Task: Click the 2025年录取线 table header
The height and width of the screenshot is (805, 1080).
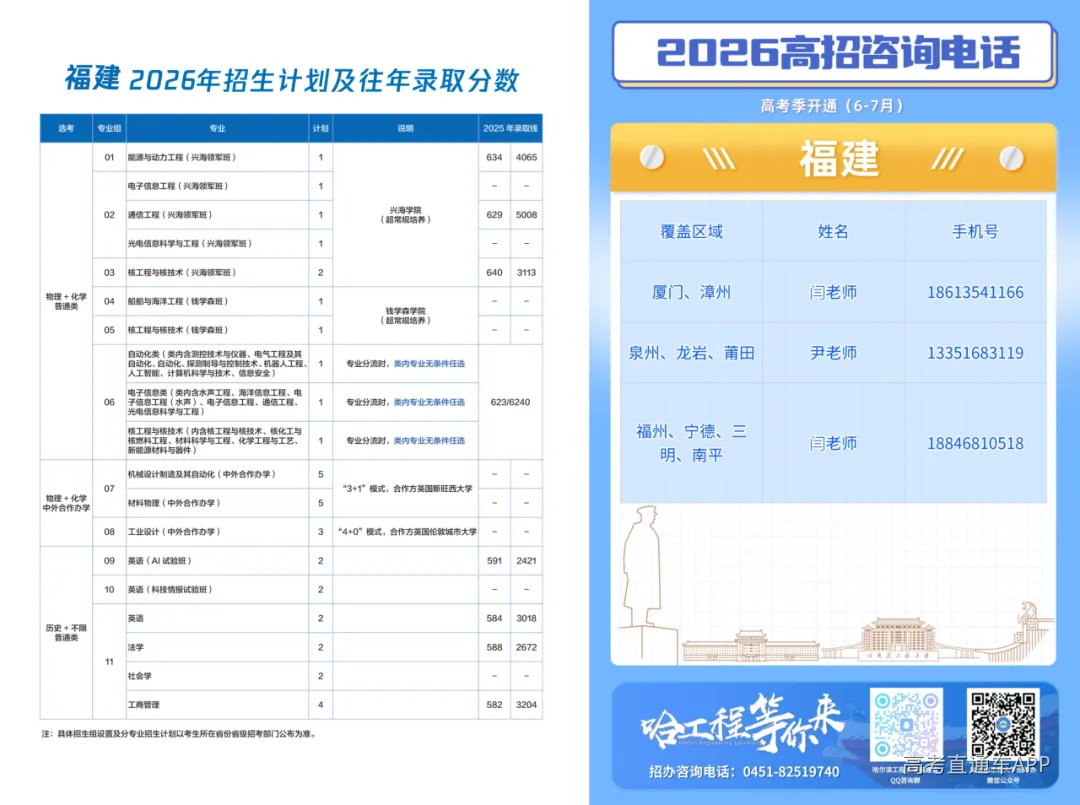Action: 510,128
